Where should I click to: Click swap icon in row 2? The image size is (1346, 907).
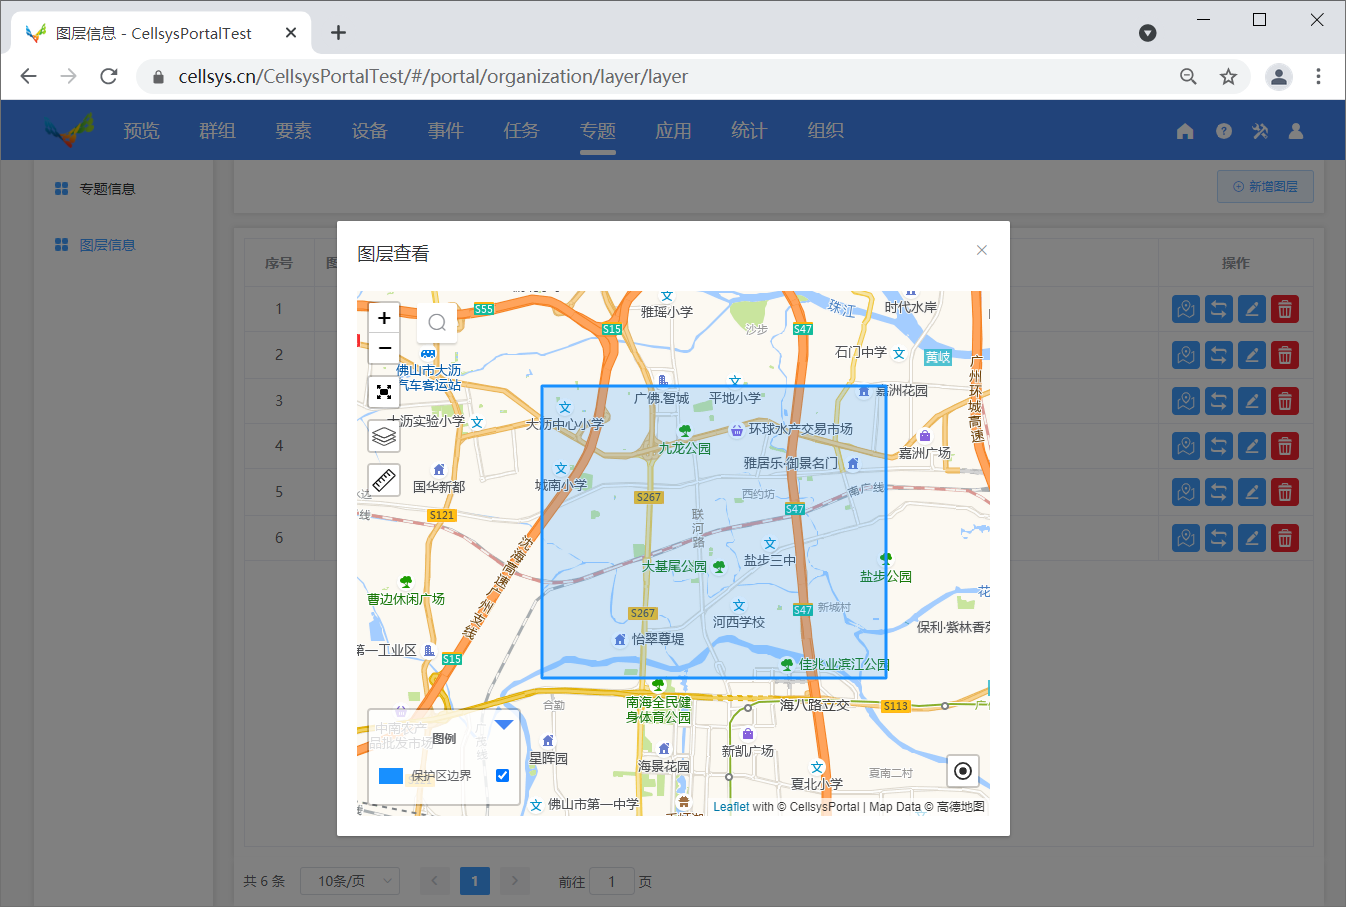1219,355
